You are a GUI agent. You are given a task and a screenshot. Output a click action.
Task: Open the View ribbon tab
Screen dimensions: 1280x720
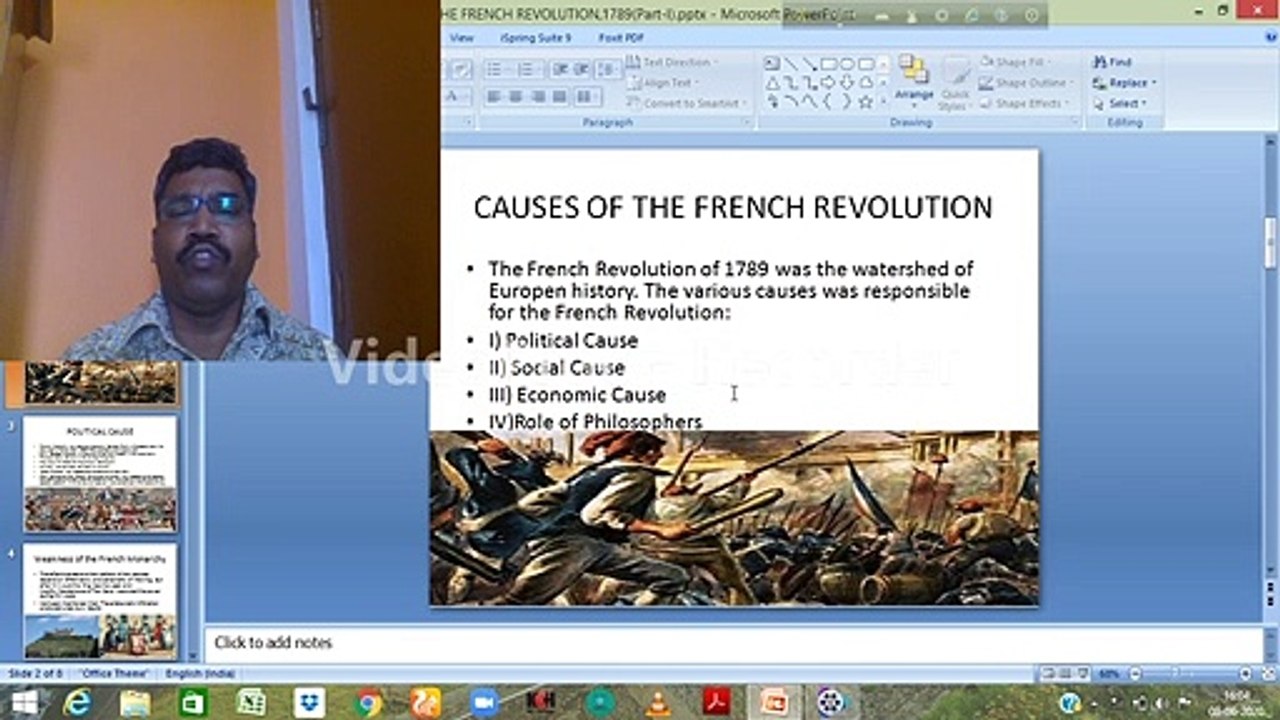pos(462,38)
